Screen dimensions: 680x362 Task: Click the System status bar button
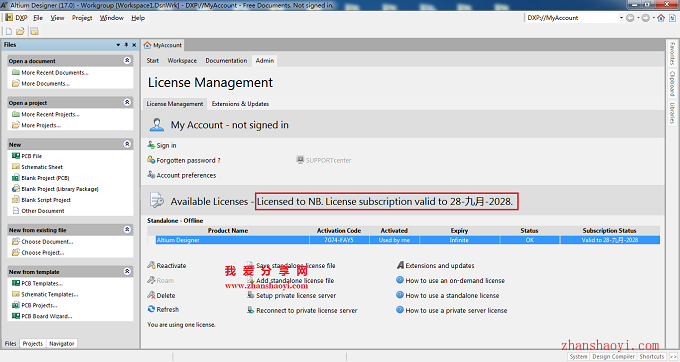578,357
